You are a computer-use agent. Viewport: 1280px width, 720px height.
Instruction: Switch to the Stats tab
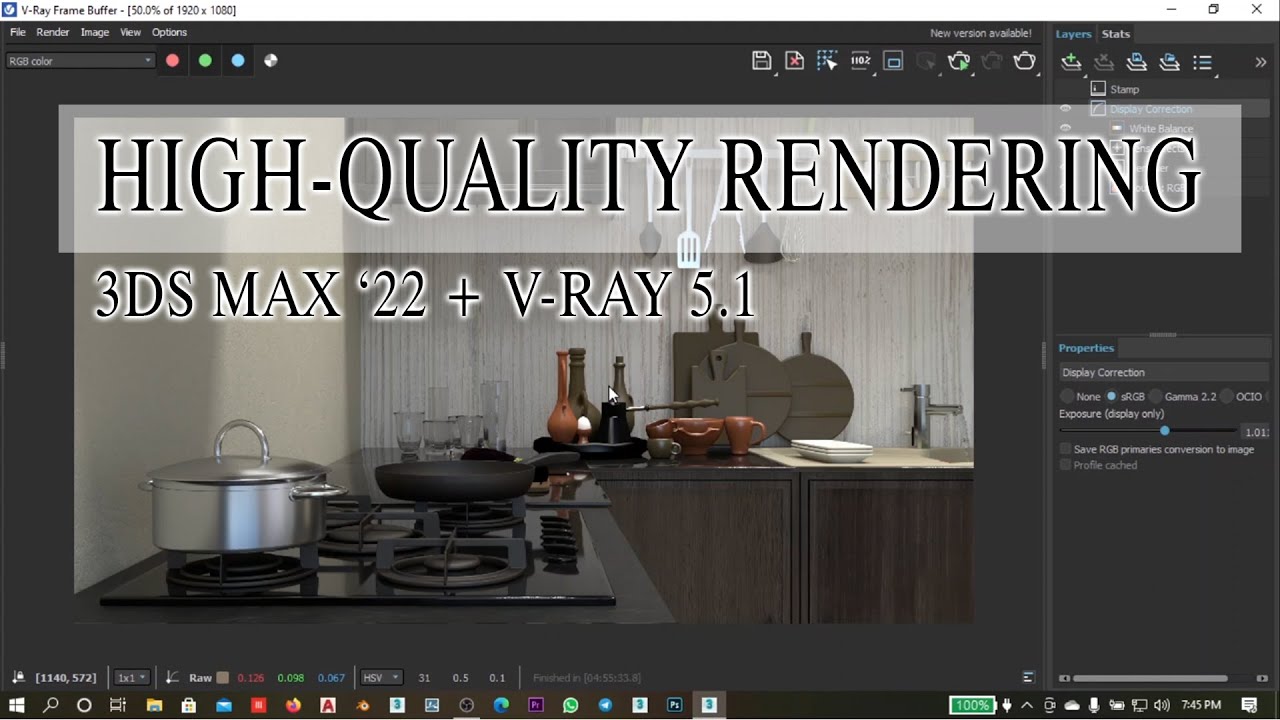[x=1116, y=34]
